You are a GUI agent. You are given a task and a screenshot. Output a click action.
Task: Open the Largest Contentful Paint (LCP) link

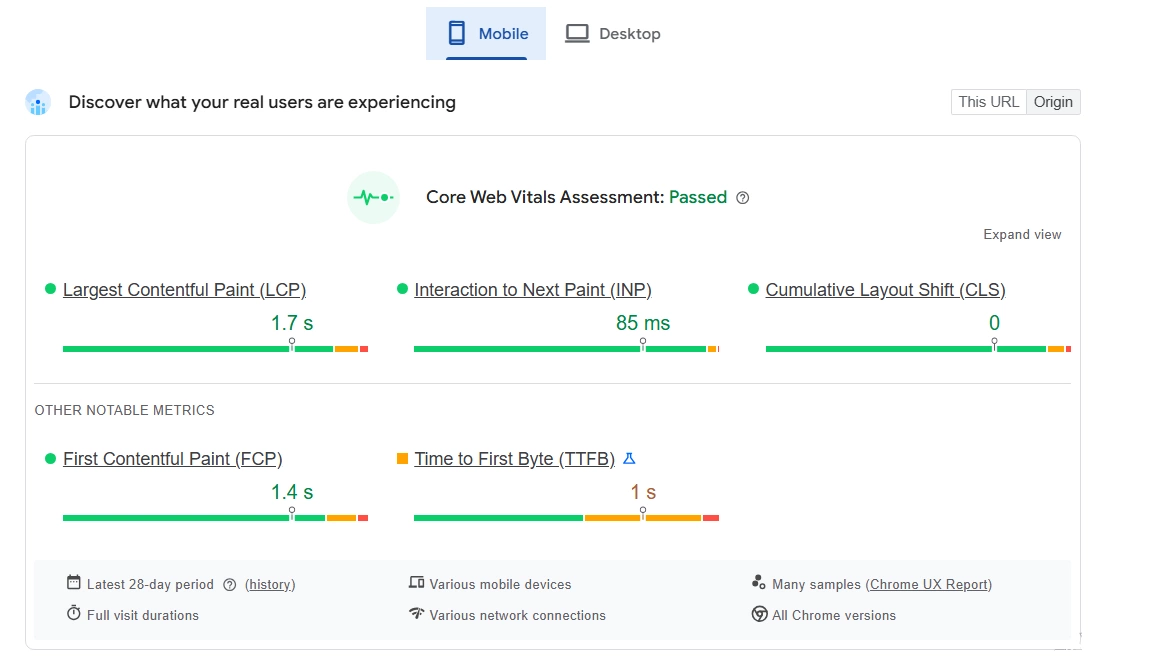[184, 290]
